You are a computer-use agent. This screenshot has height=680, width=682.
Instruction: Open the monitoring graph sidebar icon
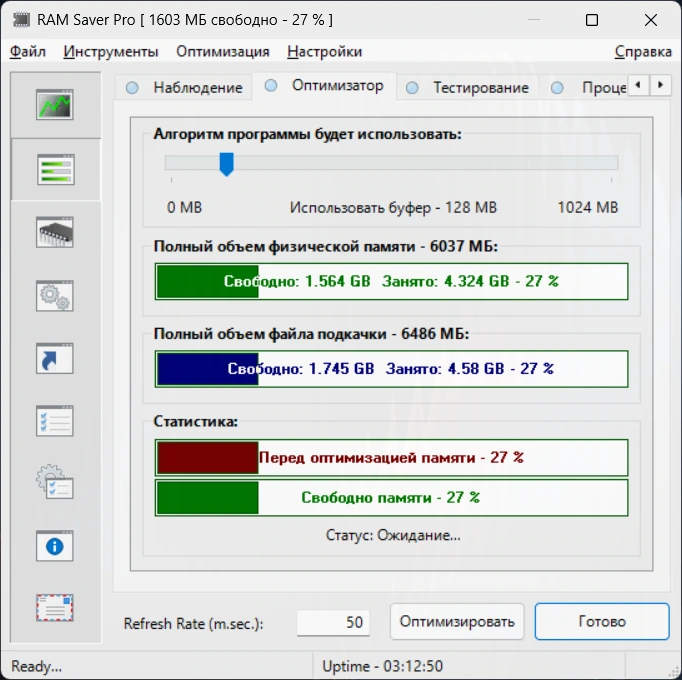coord(55,104)
